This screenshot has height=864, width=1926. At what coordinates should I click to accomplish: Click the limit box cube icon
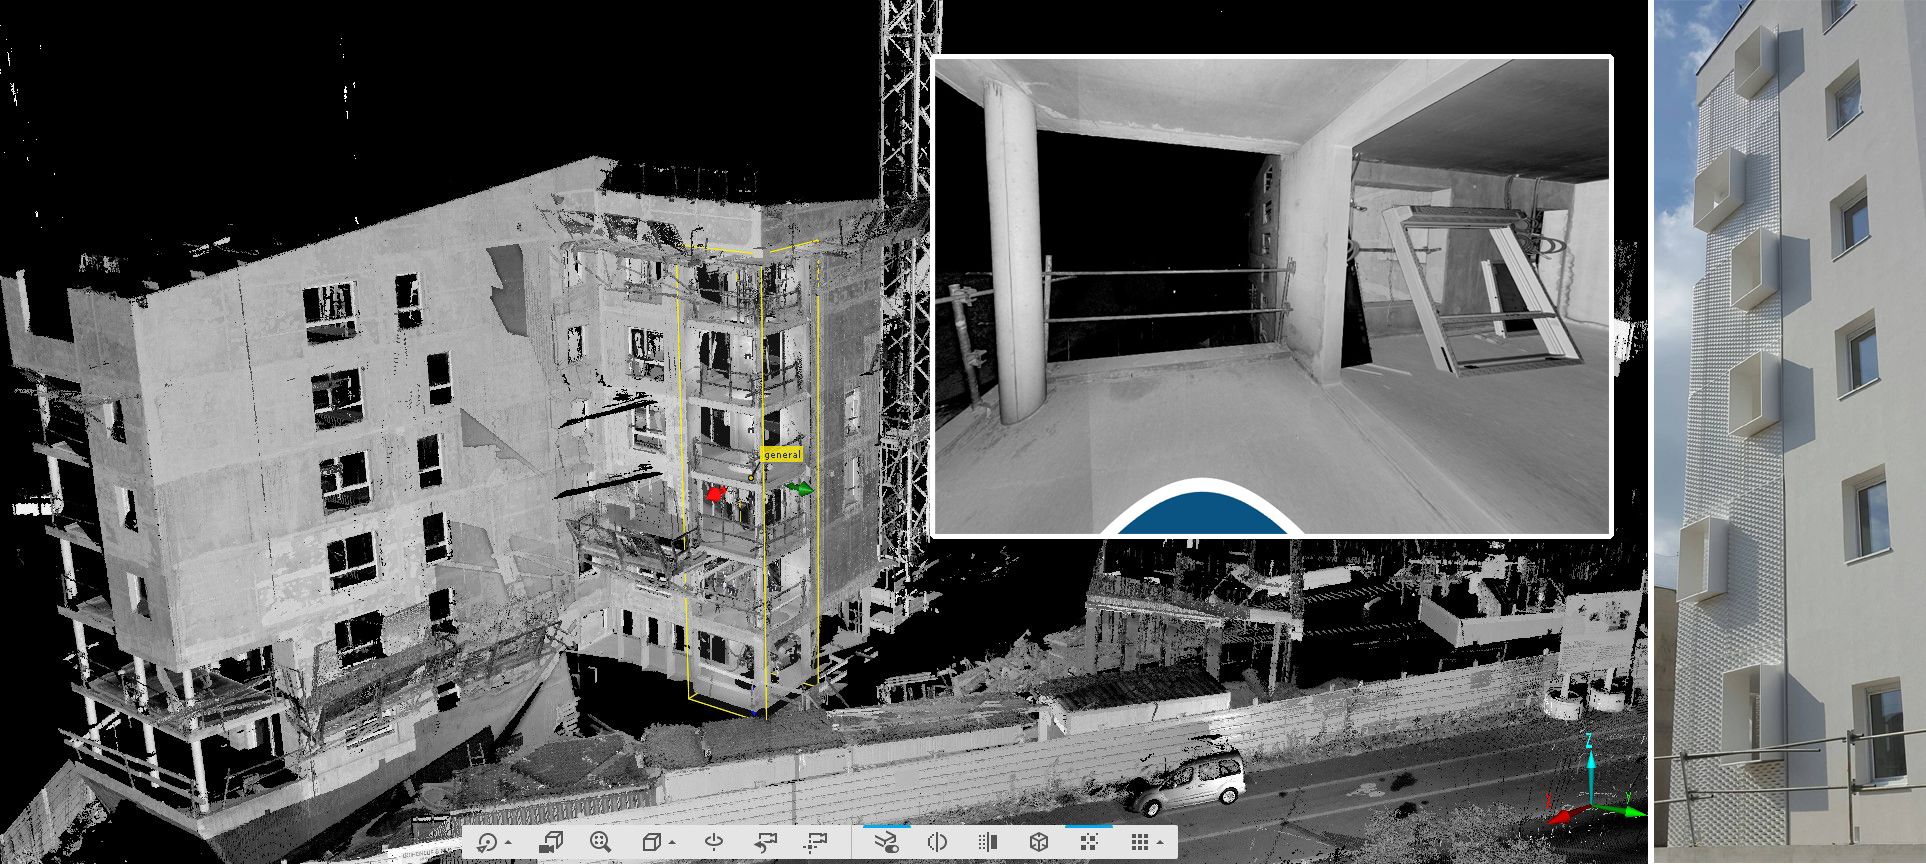[1039, 842]
